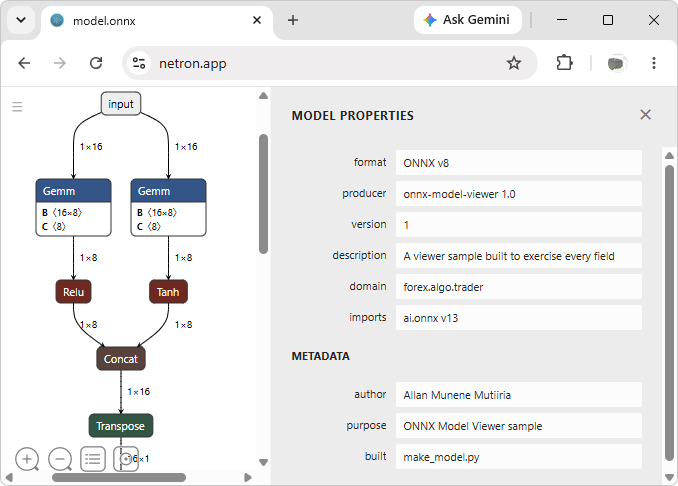Open the Extensions puzzle icon

coord(564,63)
